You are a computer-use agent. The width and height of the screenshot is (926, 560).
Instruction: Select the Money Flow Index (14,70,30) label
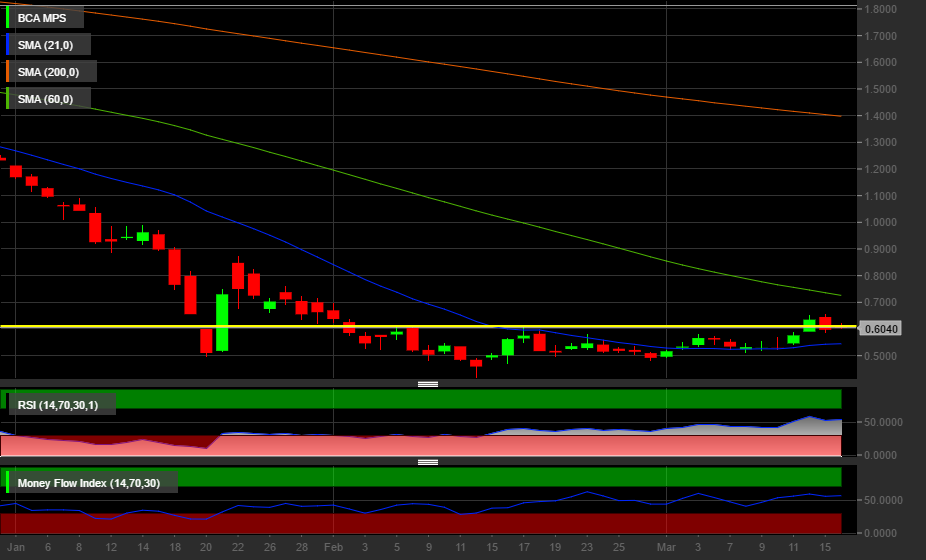coord(89,483)
